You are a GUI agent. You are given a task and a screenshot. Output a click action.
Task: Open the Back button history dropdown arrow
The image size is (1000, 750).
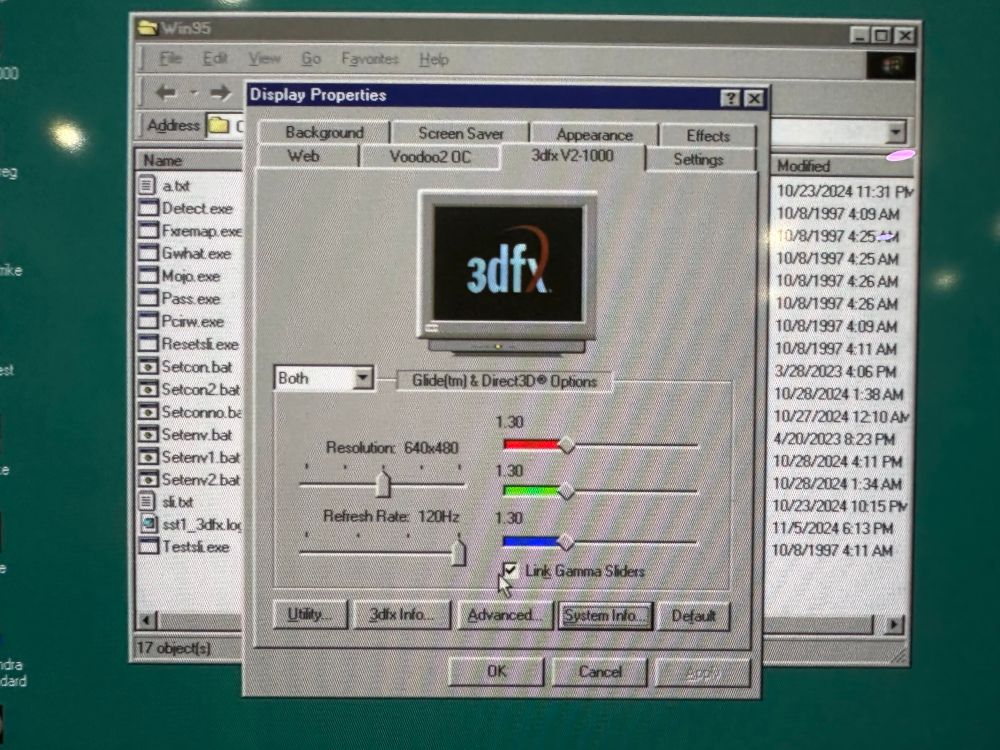click(x=194, y=93)
